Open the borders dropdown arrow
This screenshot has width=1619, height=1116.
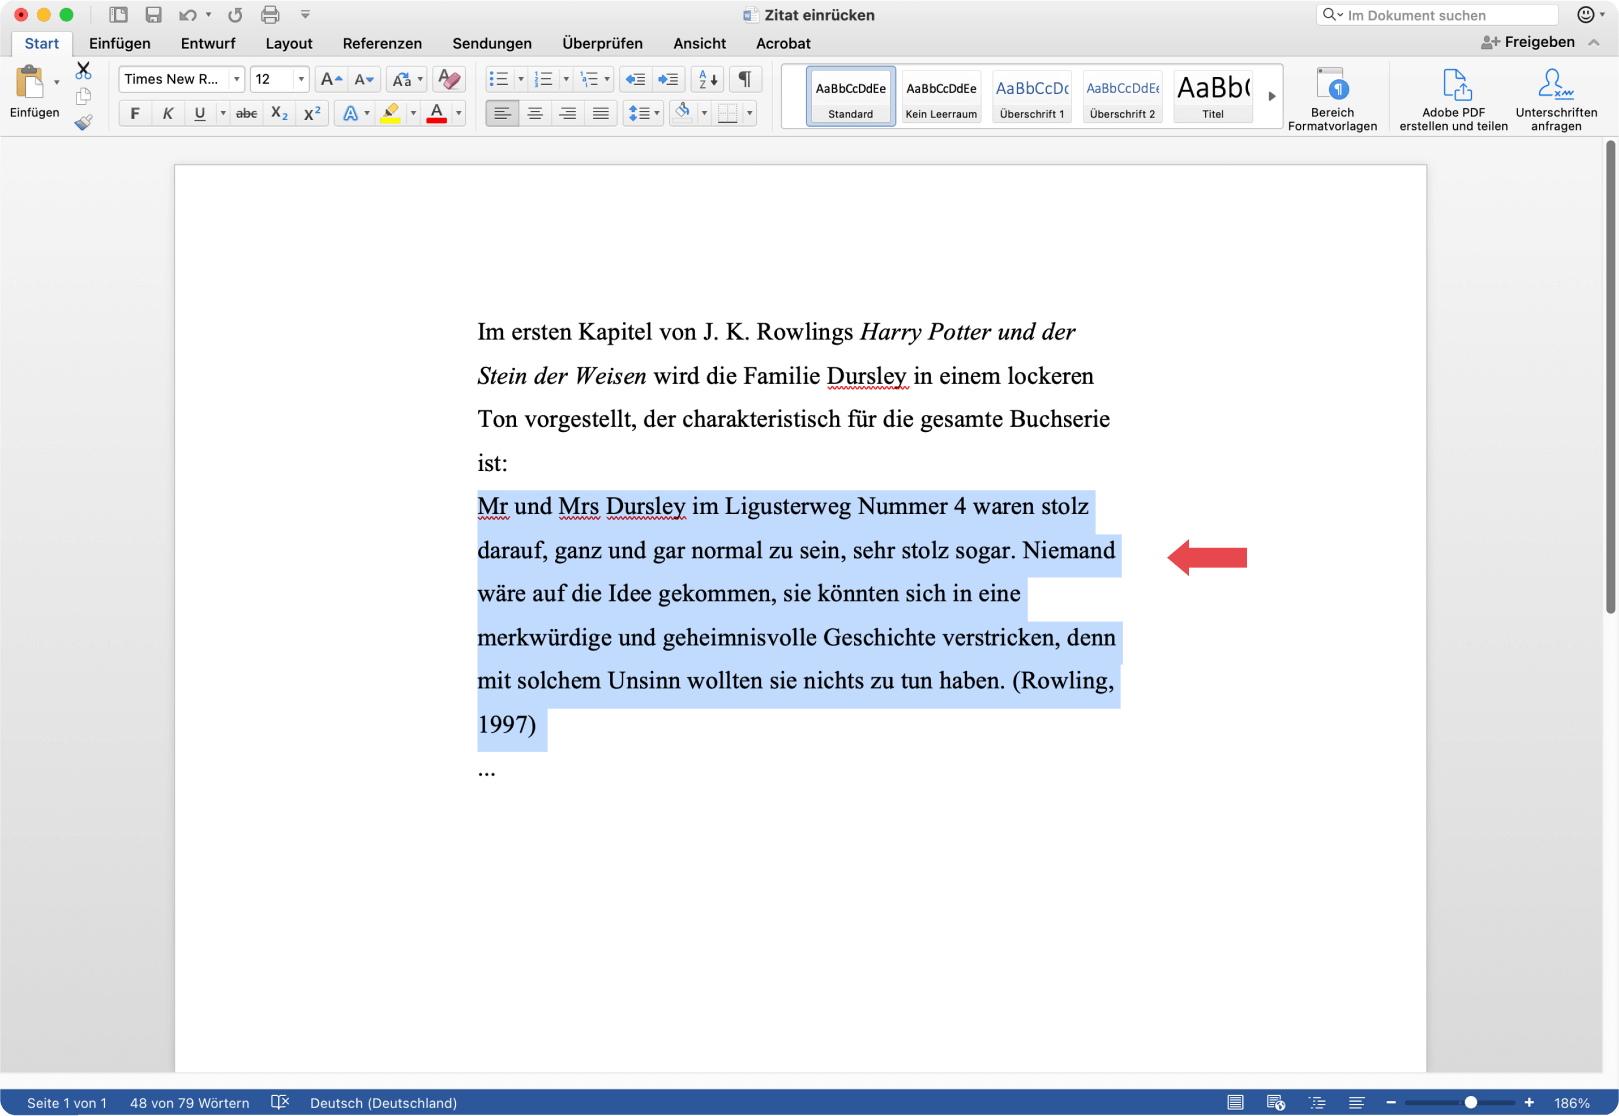pos(749,113)
